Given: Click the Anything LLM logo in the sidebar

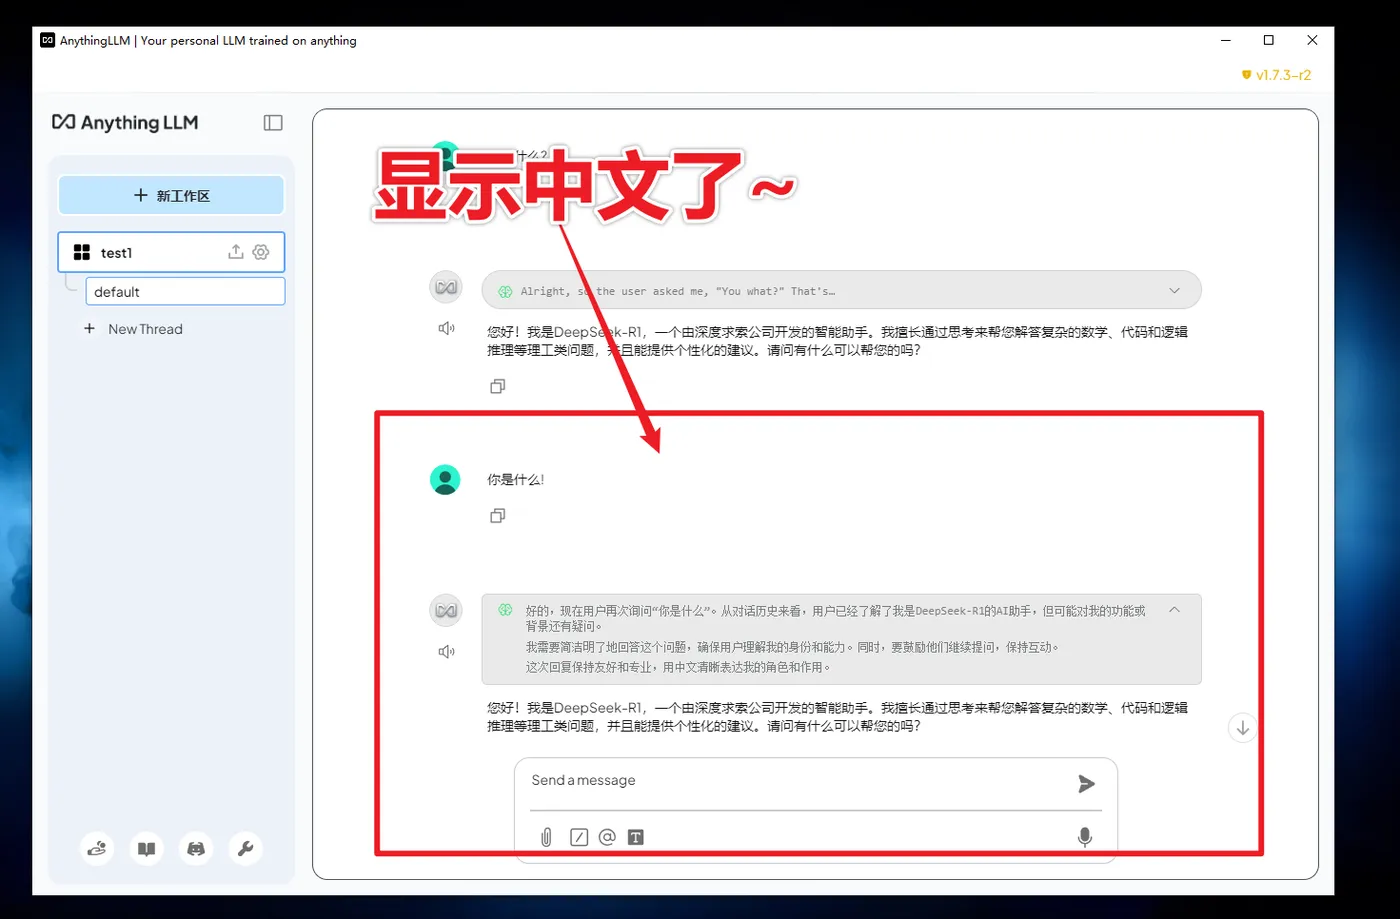Looking at the screenshot, I should coord(125,122).
